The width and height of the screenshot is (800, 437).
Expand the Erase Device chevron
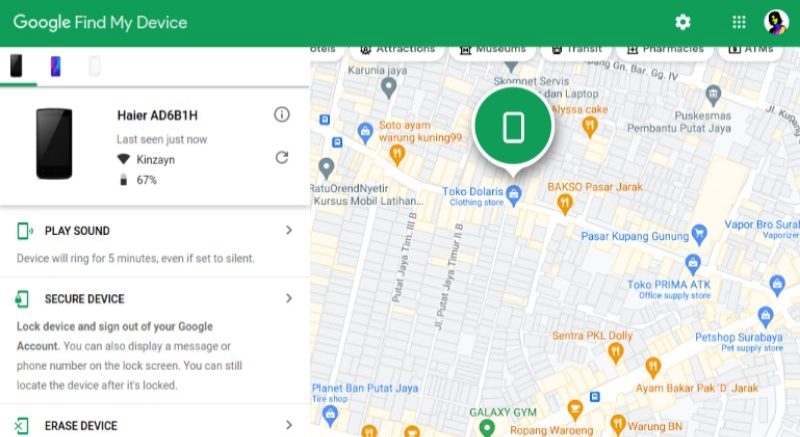pos(289,425)
